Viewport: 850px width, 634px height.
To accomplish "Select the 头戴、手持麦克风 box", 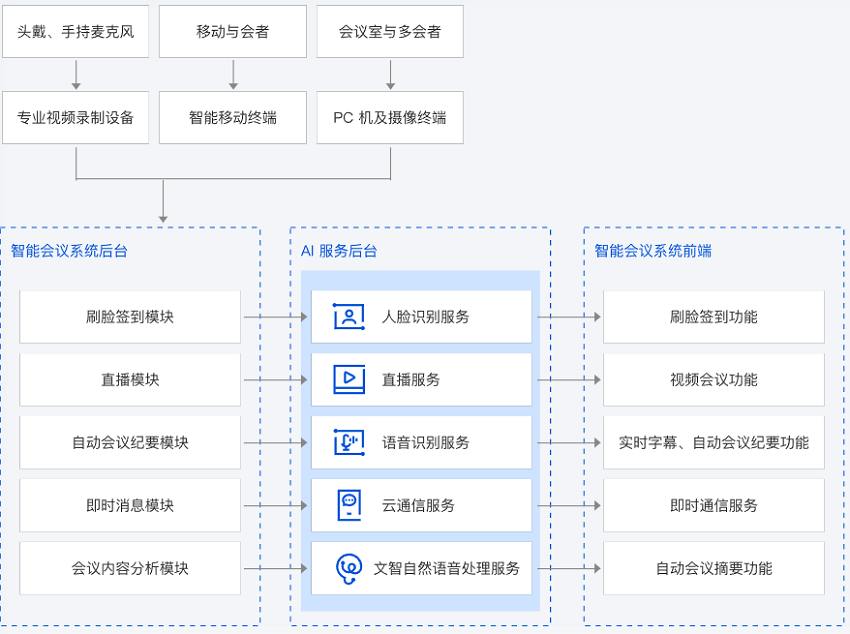I will [x=76, y=31].
